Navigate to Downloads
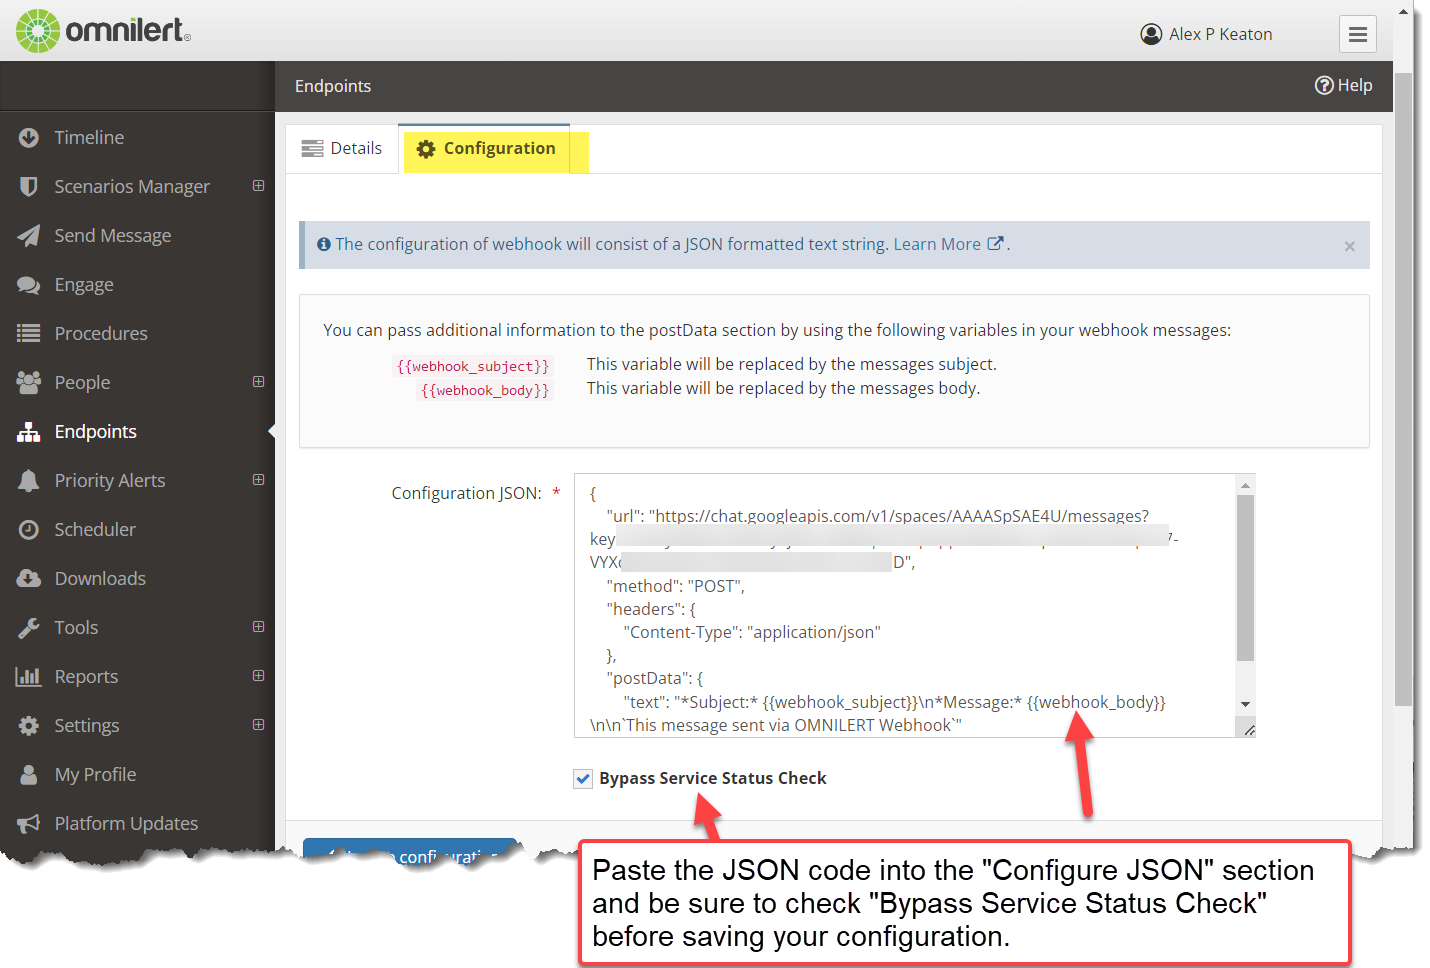Screen dimensions: 1430x968 pos(100,578)
